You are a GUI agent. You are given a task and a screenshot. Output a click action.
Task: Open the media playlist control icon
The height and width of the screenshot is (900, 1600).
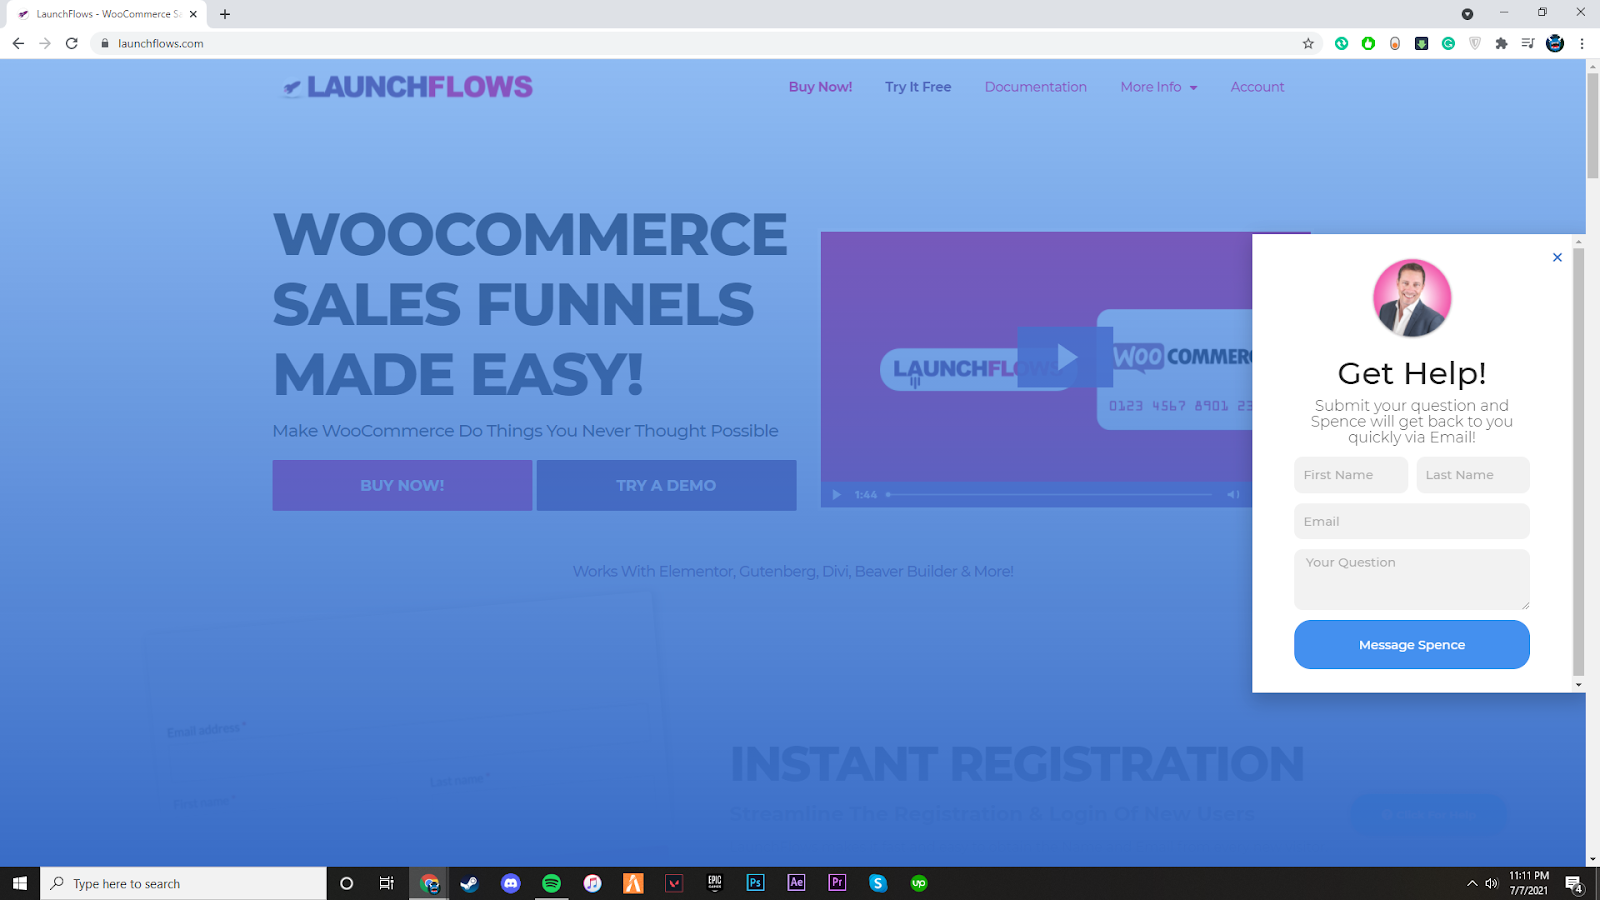pos(1528,43)
